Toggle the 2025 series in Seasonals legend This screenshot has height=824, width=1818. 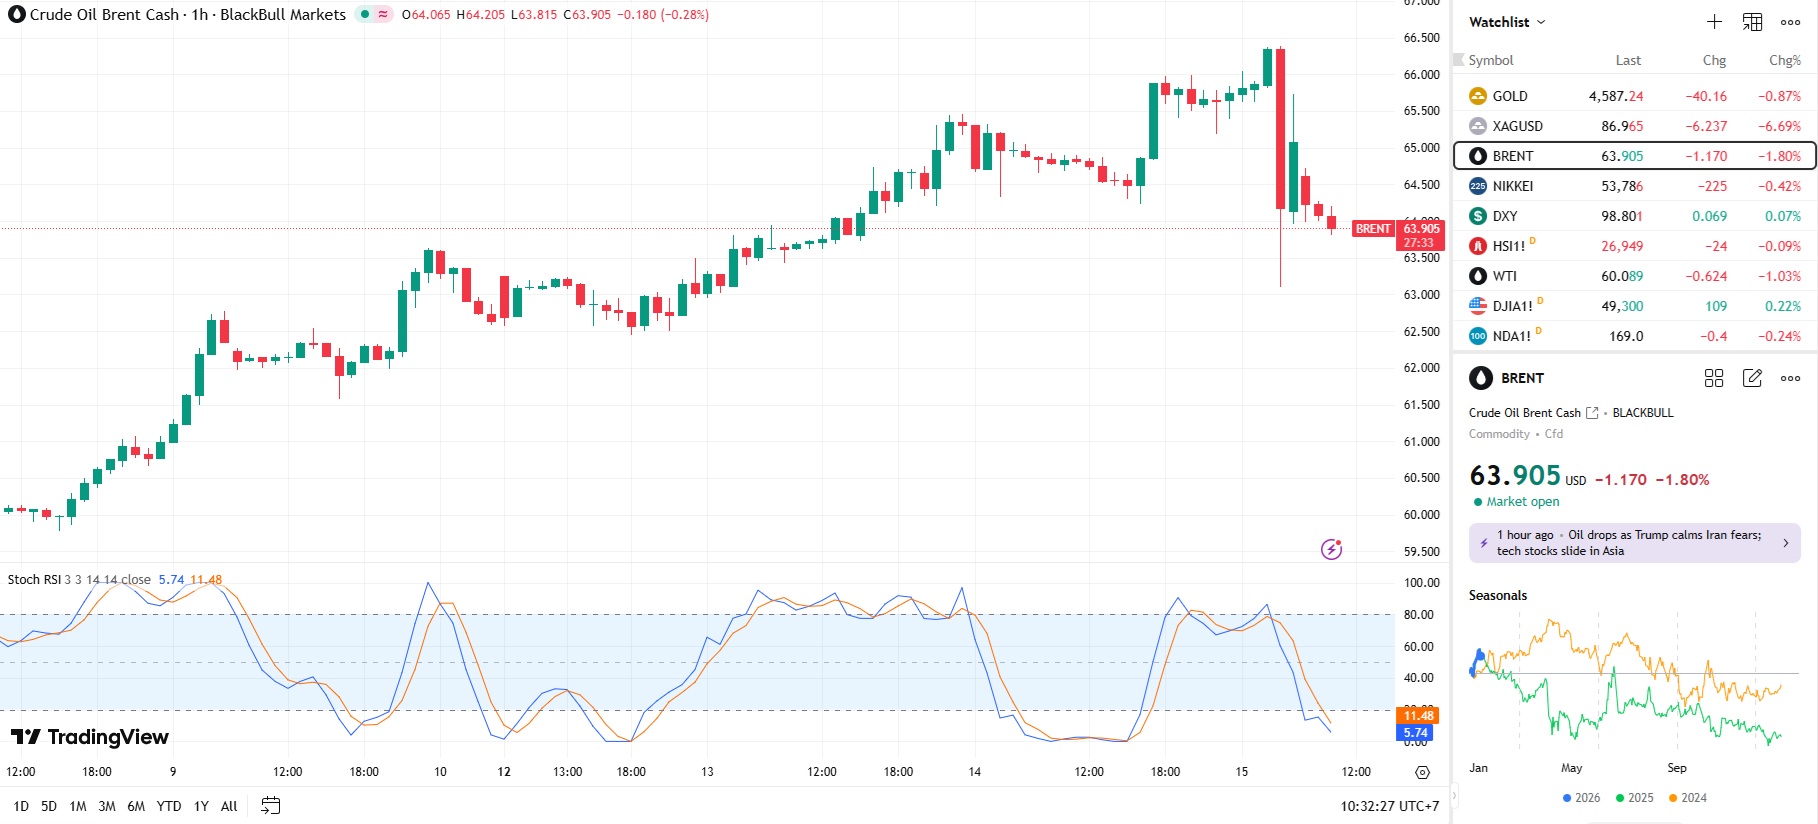[x=1634, y=798]
